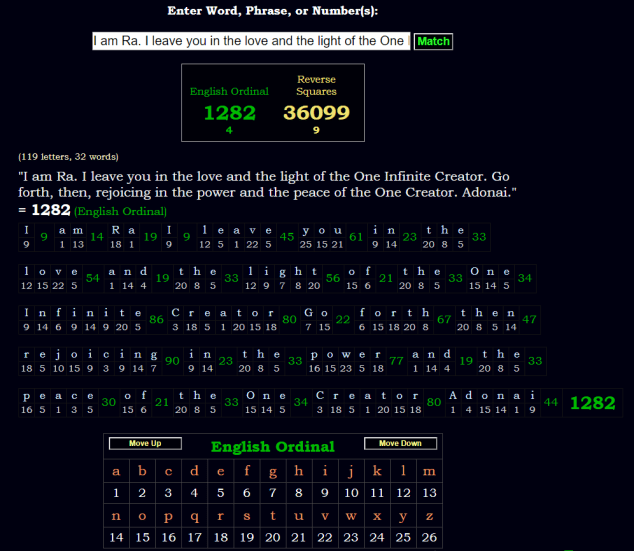Select the Reverse Squares cipher label

316,85
